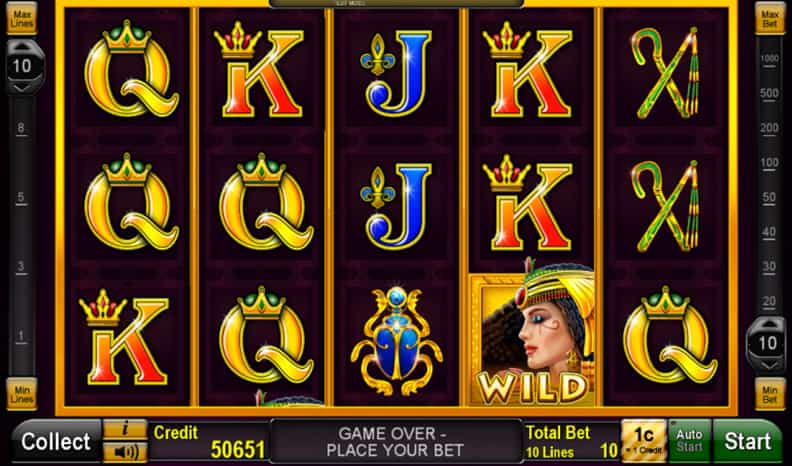
Task: Toggle the sound speaker icon
Action: coord(125,452)
